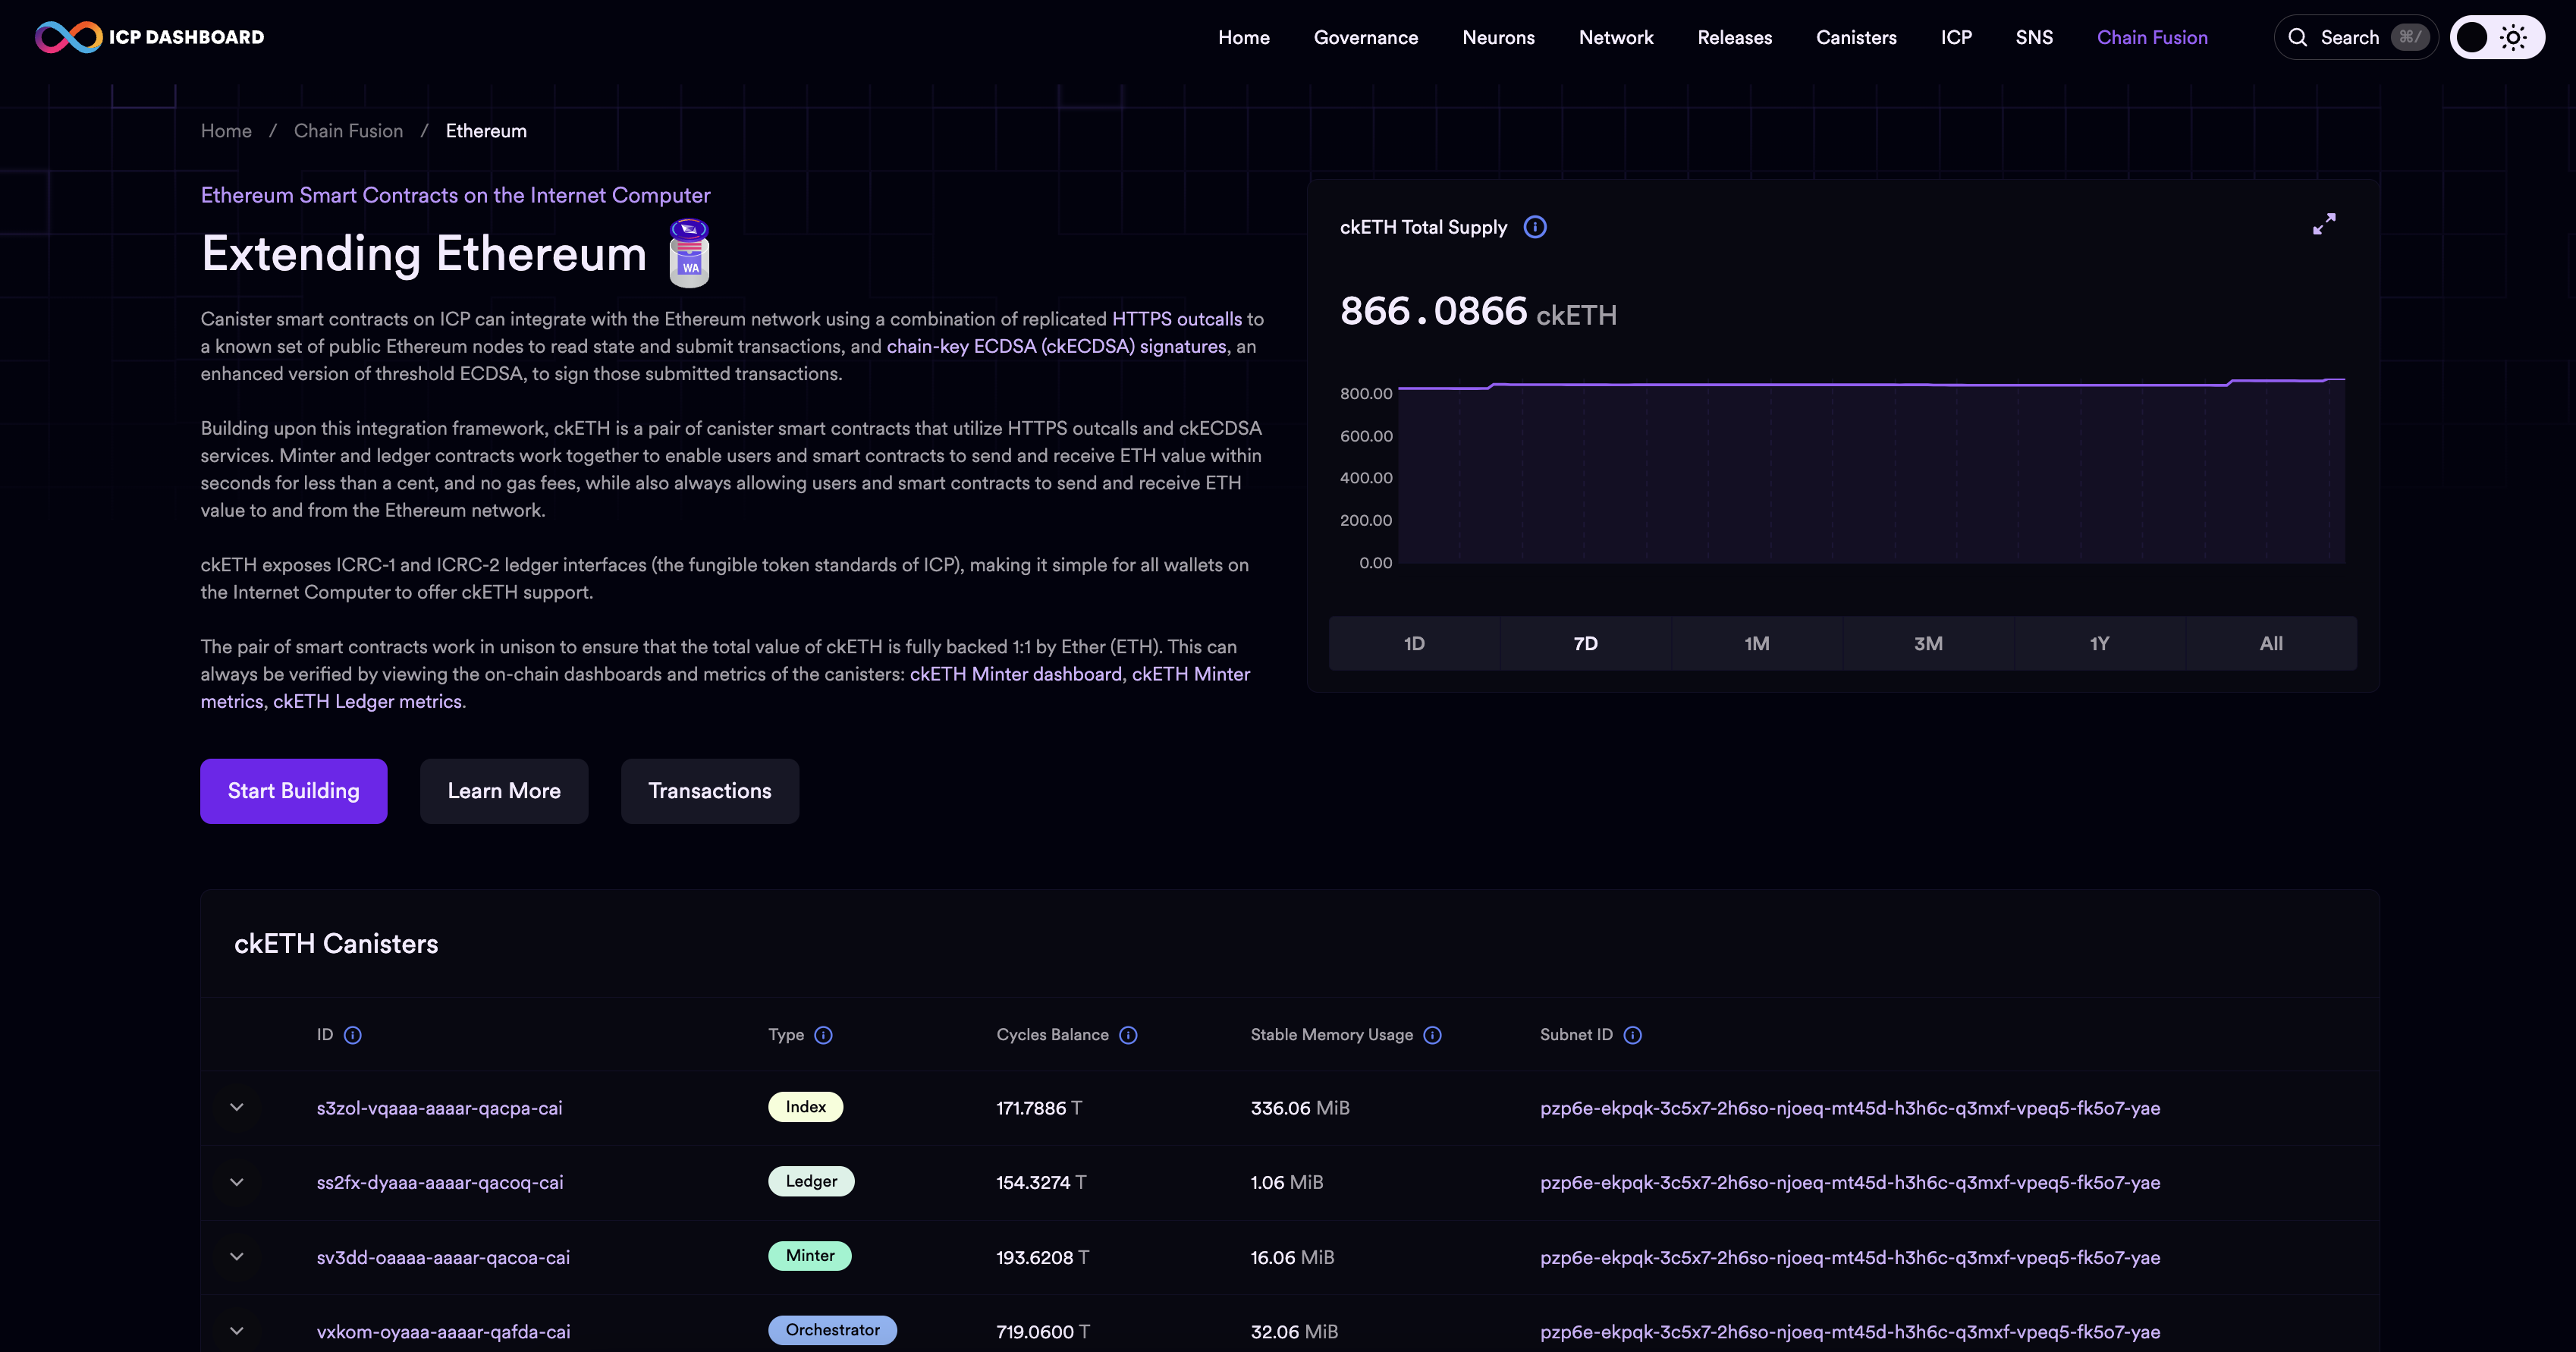Click the Index type badge
The height and width of the screenshot is (1352, 2576).
pos(805,1107)
